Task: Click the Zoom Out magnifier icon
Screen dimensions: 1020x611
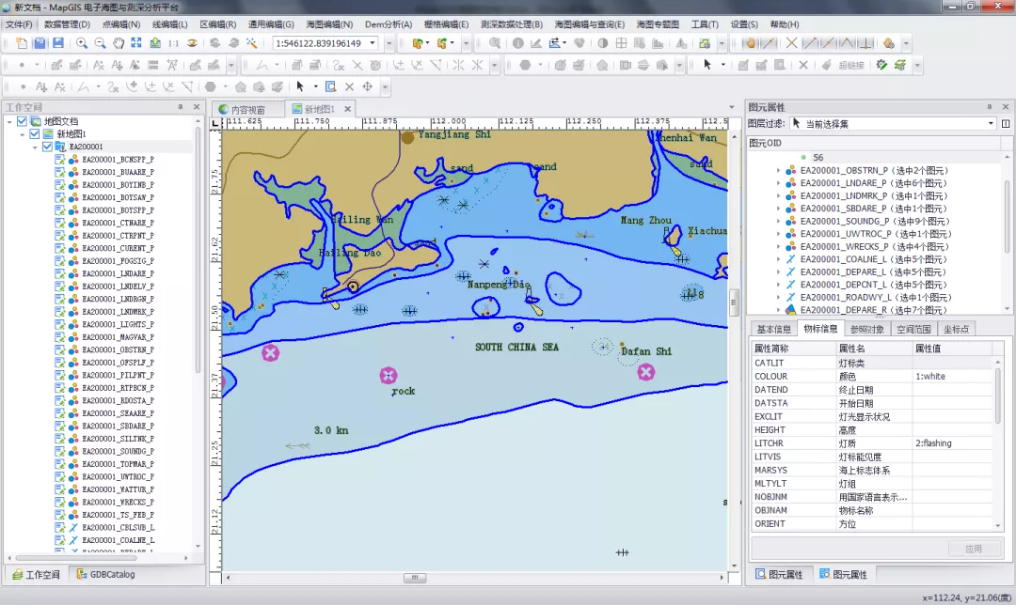Action: click(100, 44)
